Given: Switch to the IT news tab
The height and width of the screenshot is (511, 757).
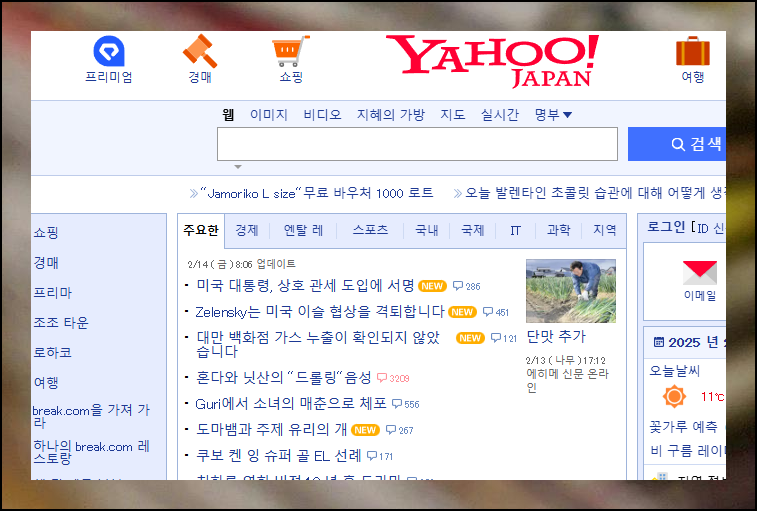Looking at the screenshot, I should point(516,230).
